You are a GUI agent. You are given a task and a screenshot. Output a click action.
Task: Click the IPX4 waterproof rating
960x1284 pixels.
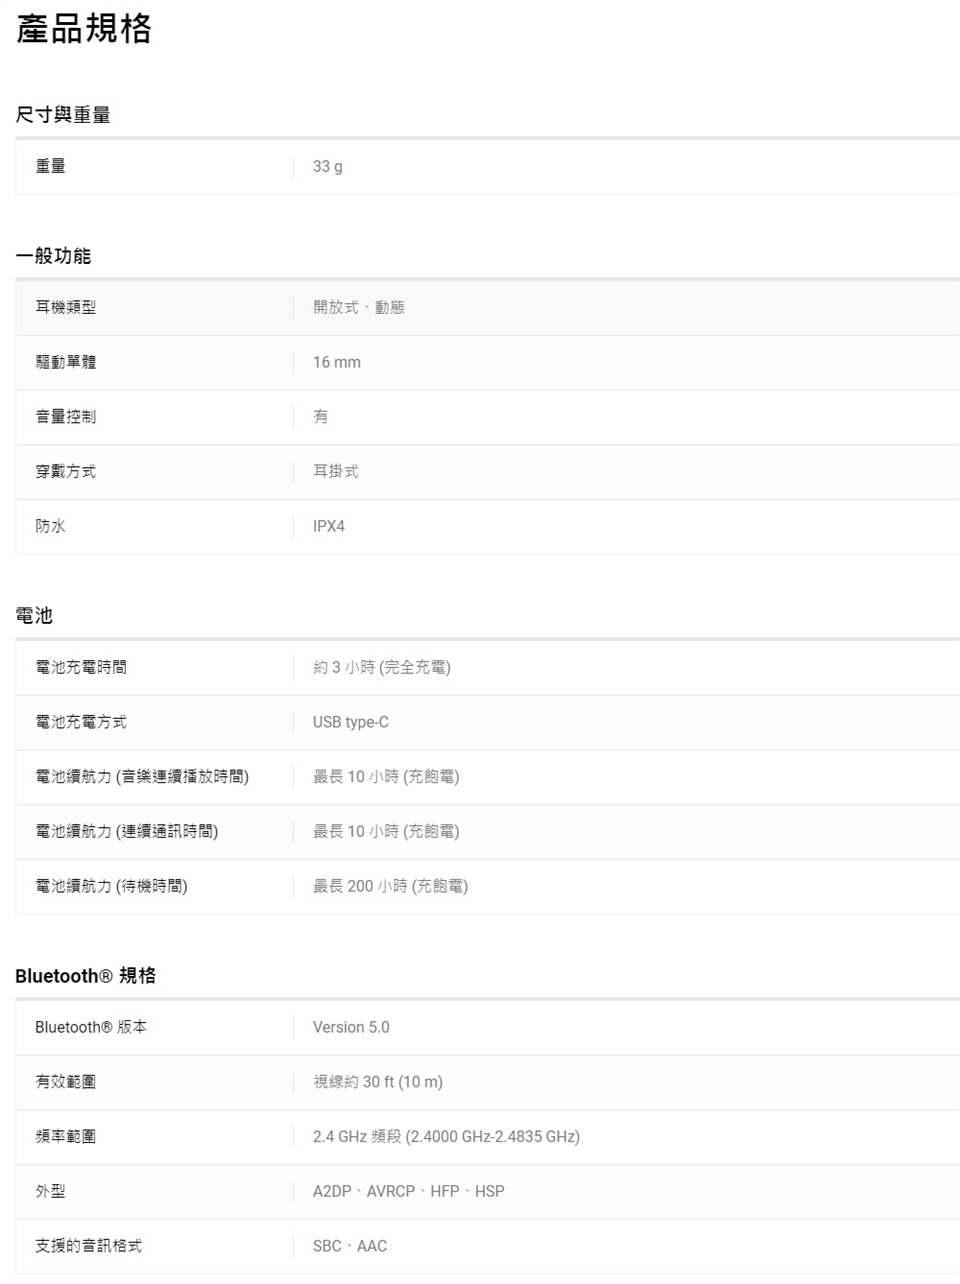click(x=328, y=526)
